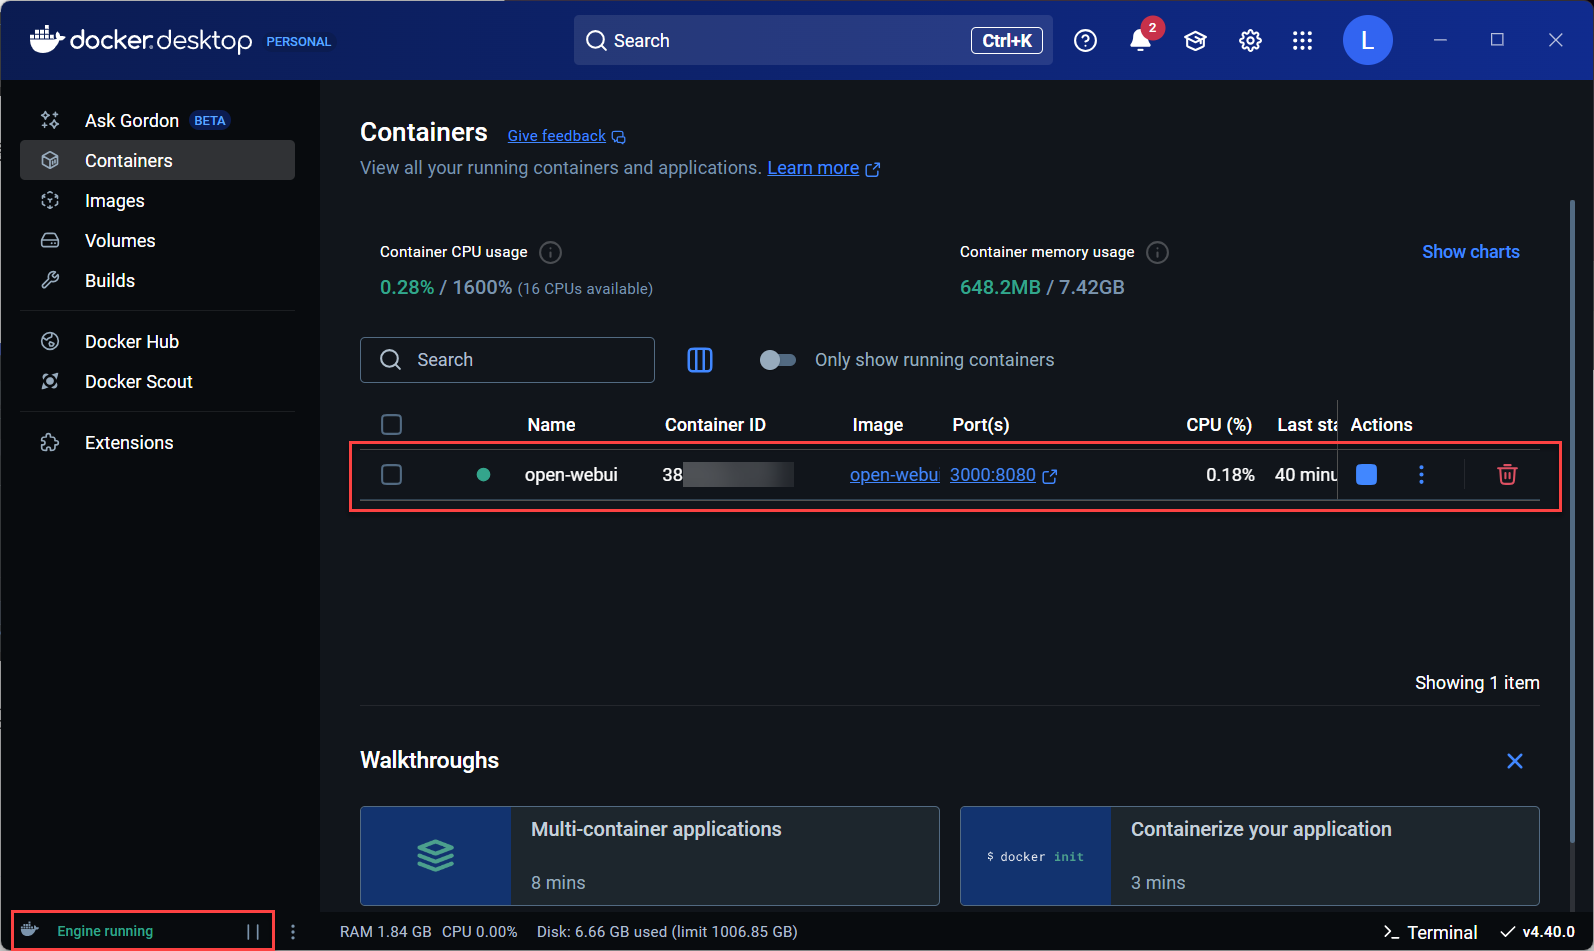The height and width of the screenshot is (951, 1594).
Task: Click the Docker Desktop whale logo
Action: [47, 39]
